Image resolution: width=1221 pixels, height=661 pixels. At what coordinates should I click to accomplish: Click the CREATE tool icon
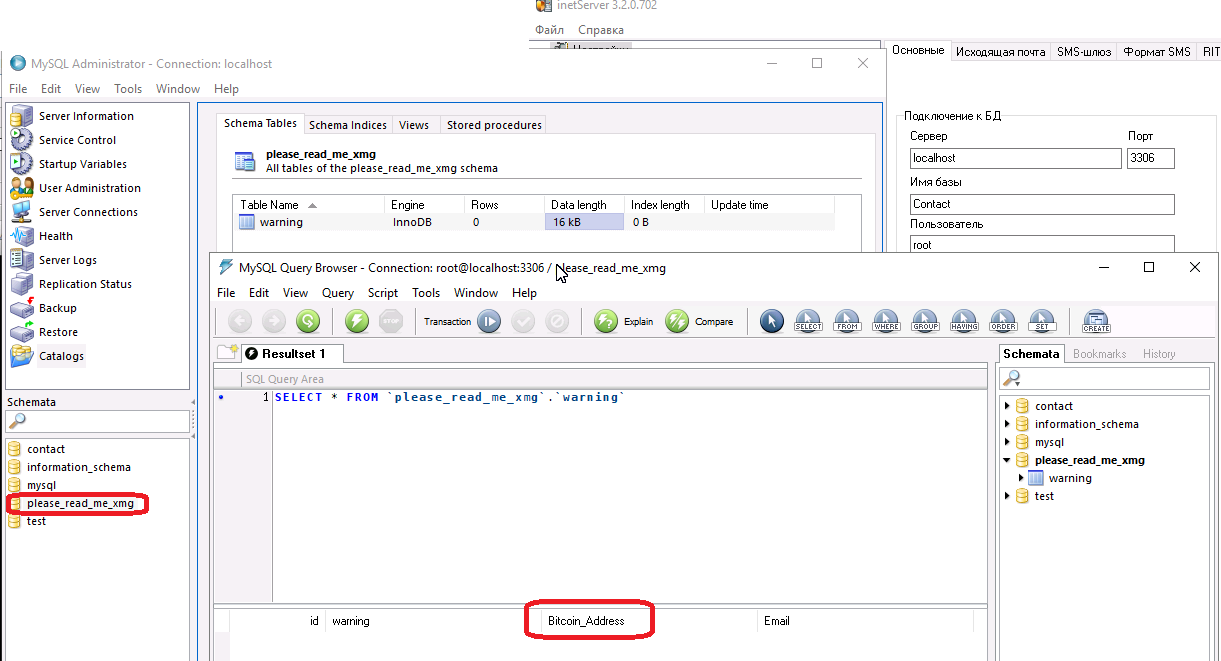click(1096, 321)
